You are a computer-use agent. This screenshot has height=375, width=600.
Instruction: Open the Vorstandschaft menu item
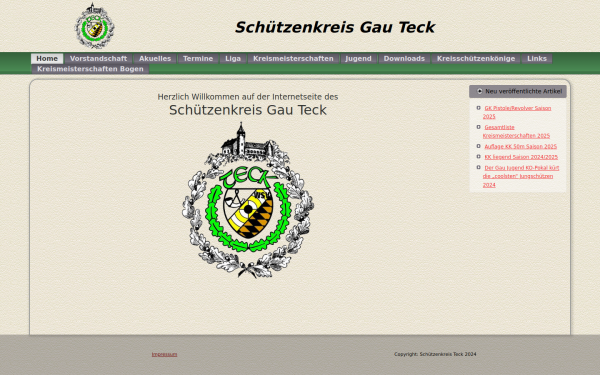click(98, 59)
